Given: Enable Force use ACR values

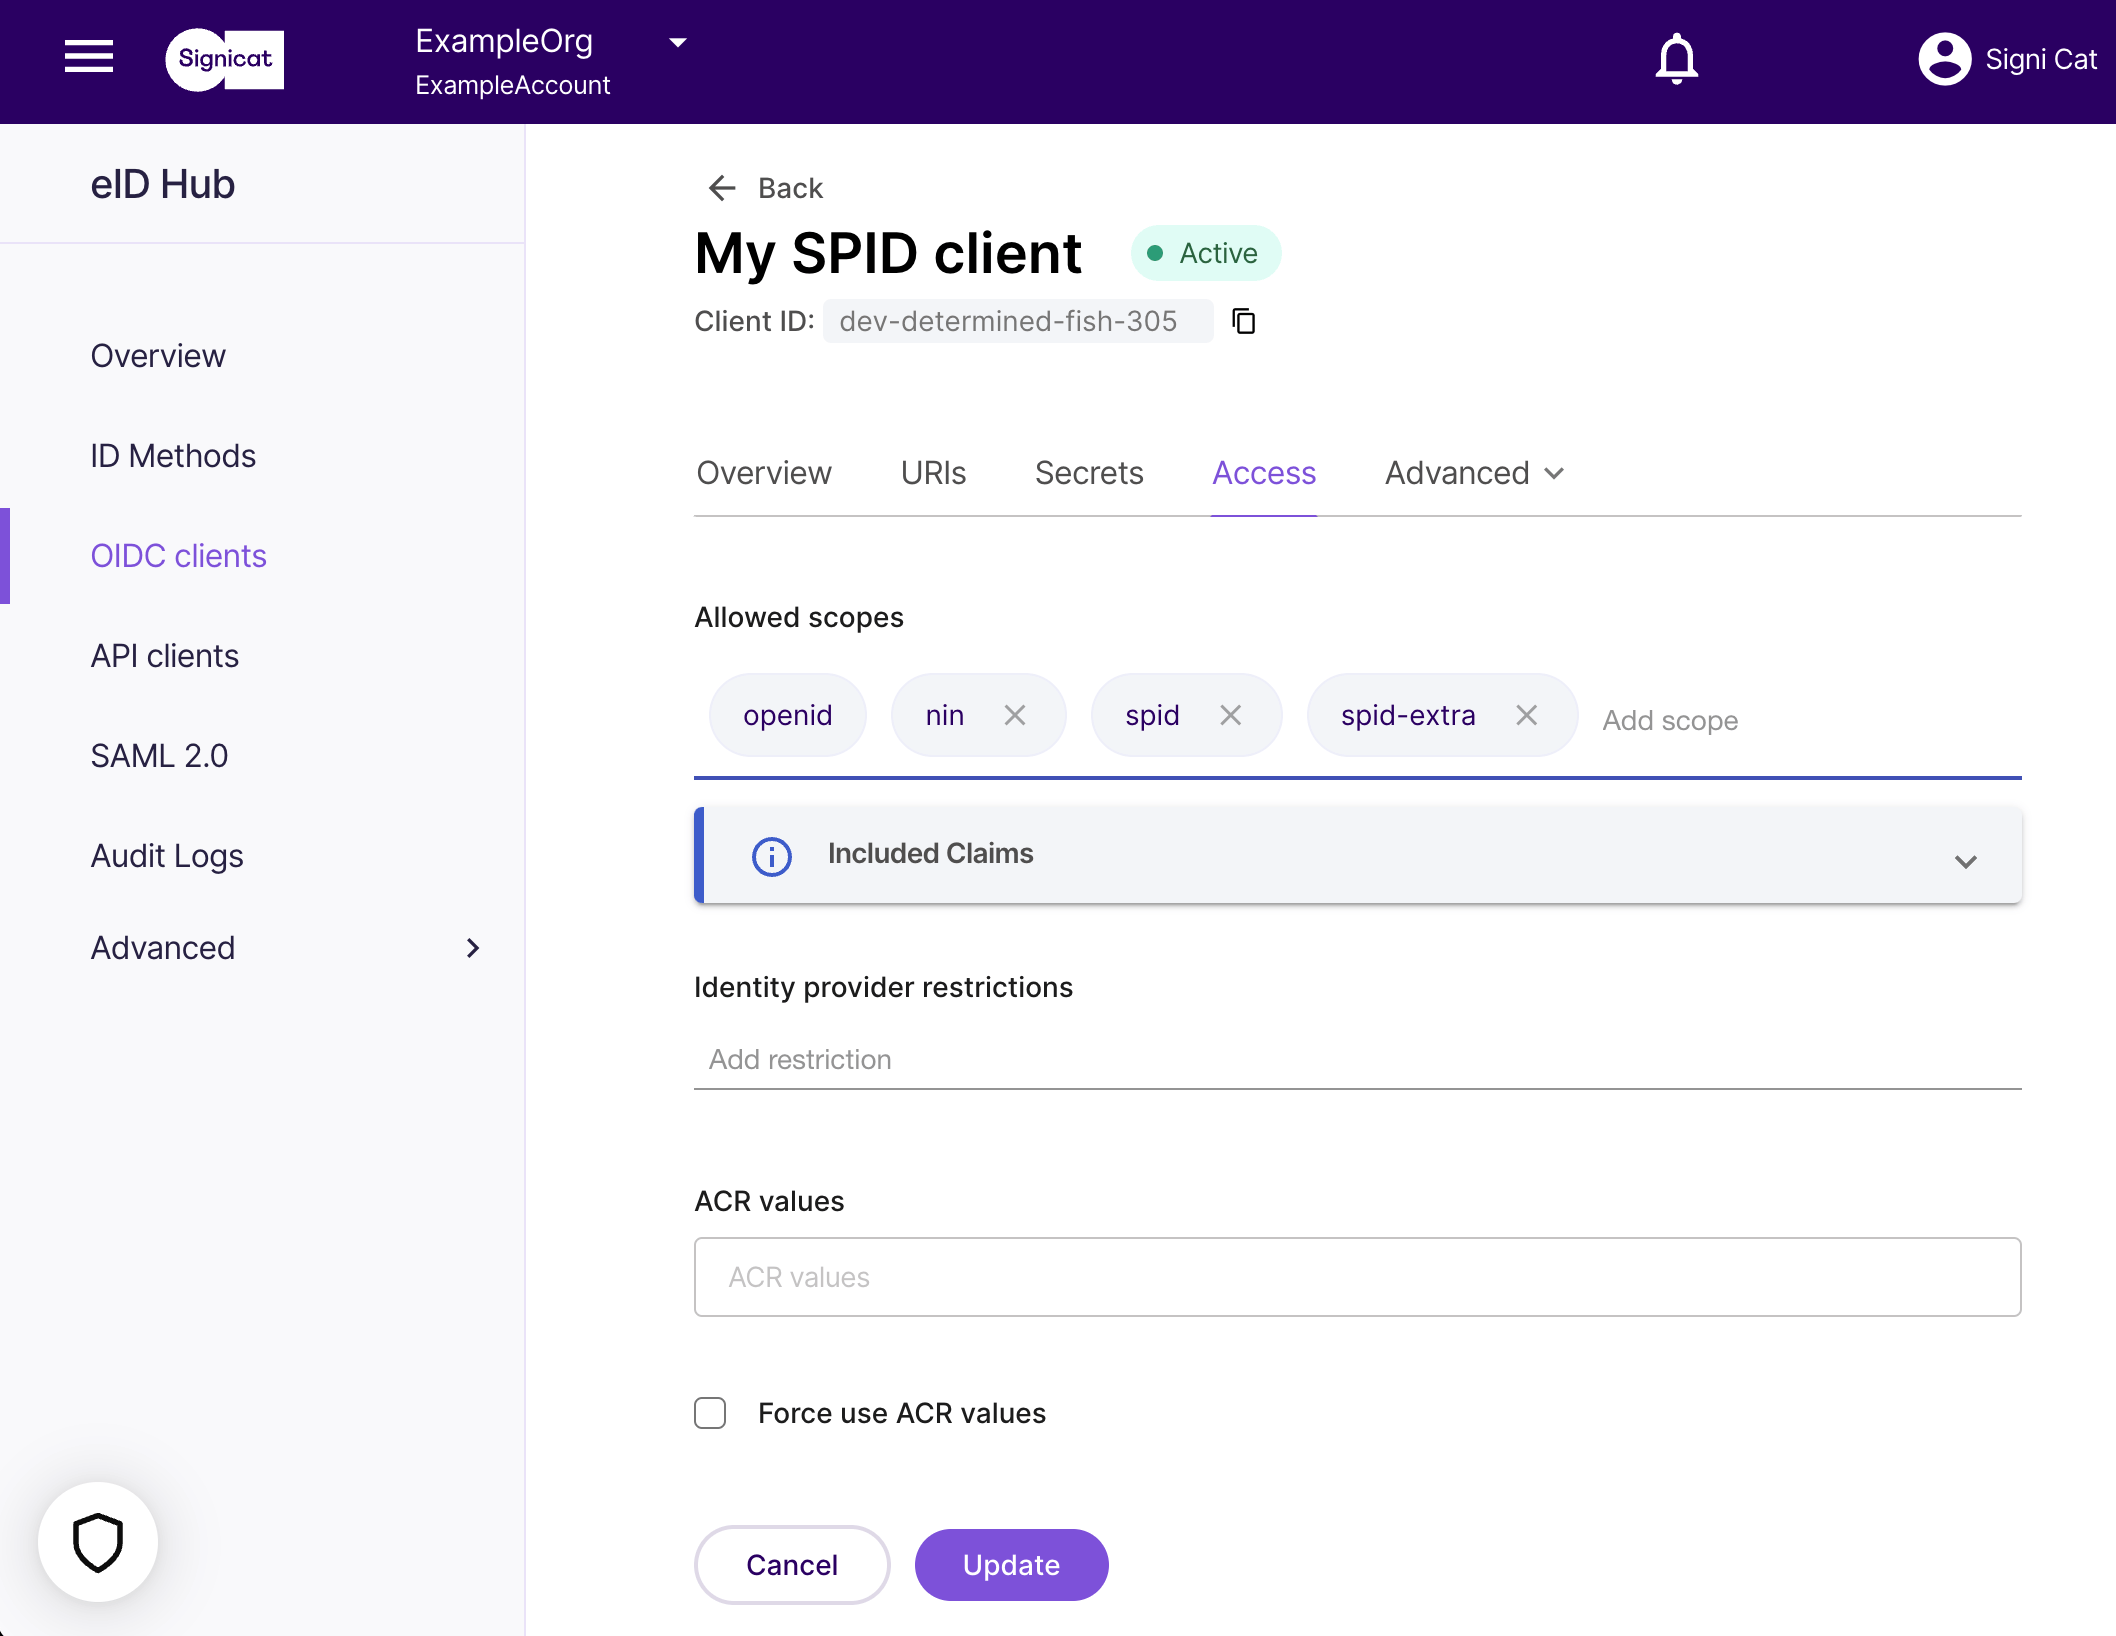Looking at the screenshot, I should [x=710, y=1412].
